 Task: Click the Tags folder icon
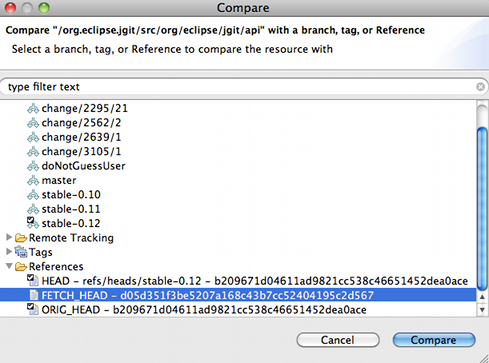[21, 252]
